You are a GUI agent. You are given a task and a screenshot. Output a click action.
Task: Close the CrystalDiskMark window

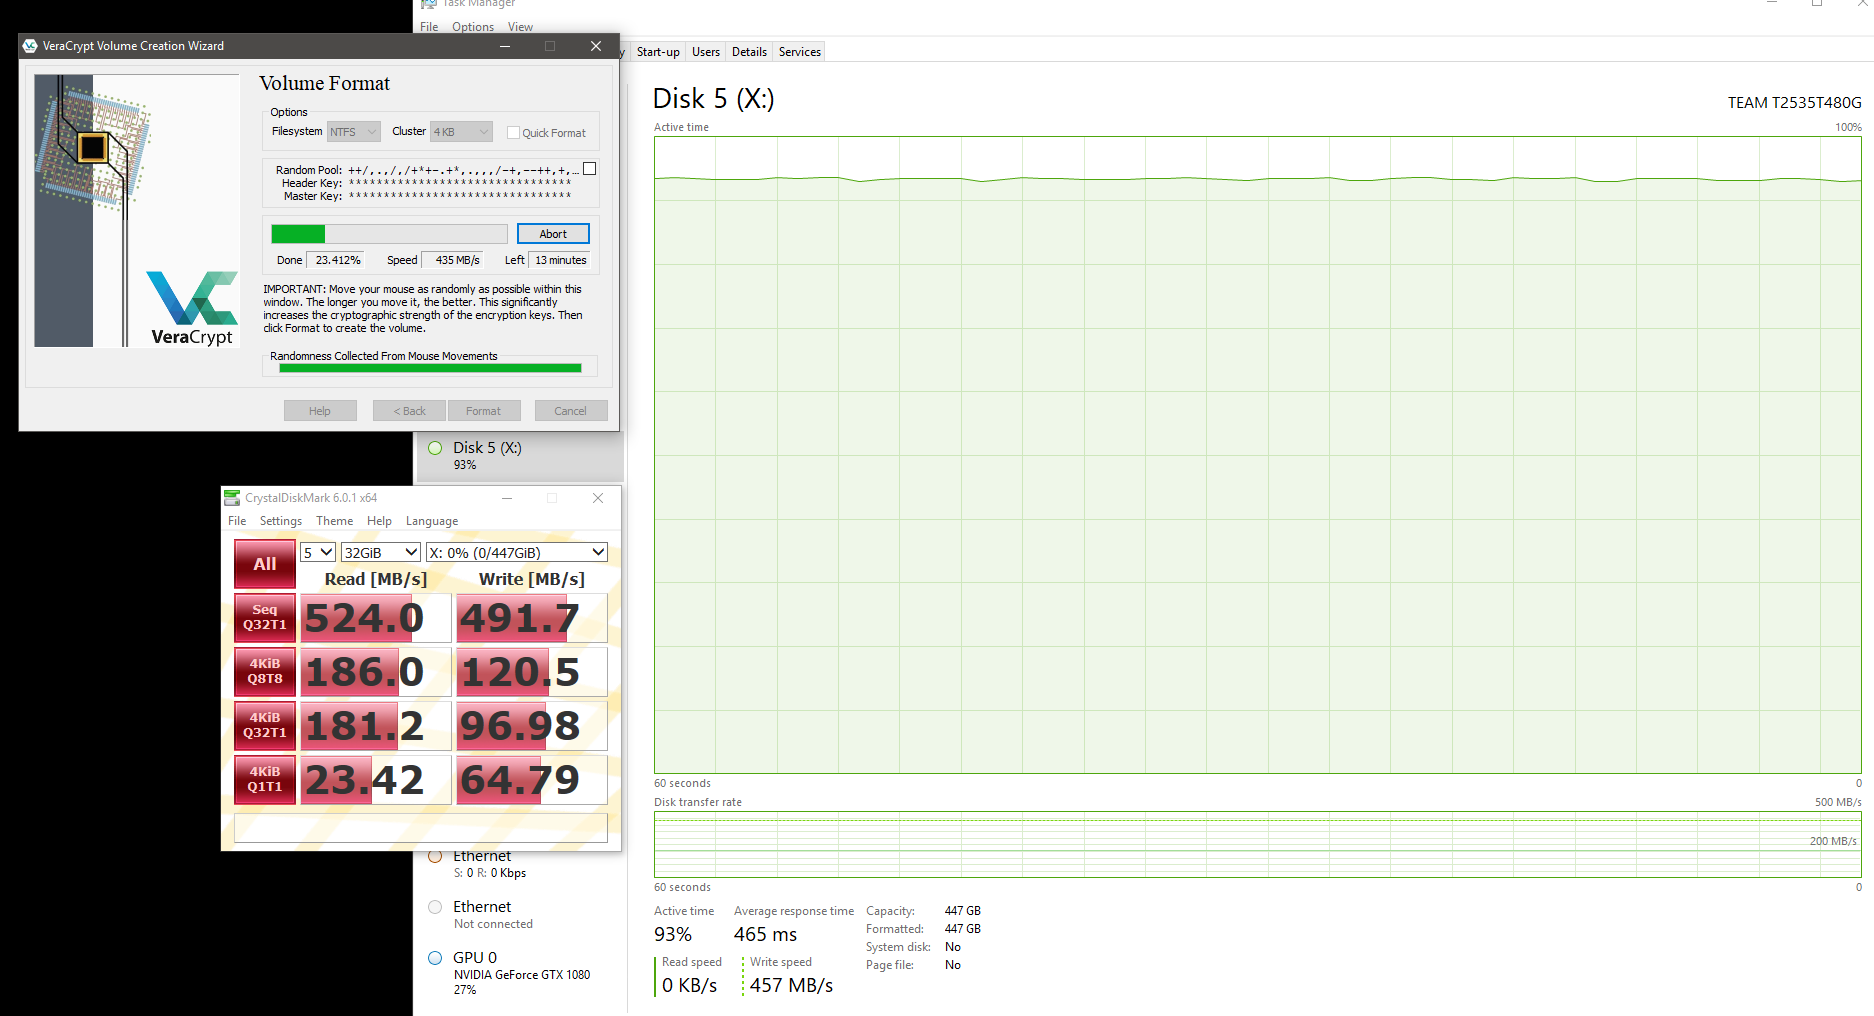pyautogui.click(x=598, y=498)
